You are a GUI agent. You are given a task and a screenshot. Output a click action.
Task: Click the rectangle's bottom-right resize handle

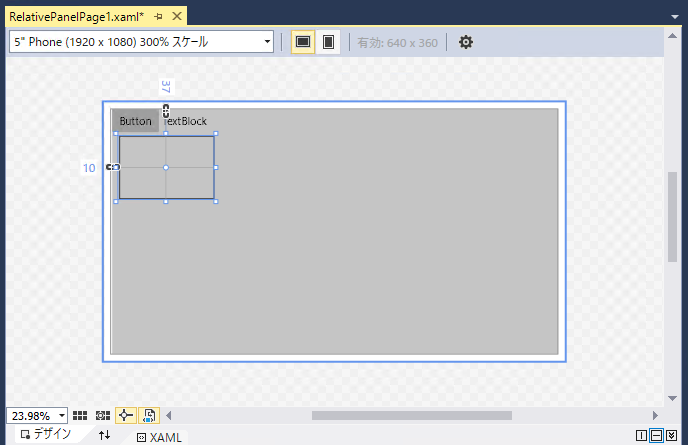click(x=215, y=201)
